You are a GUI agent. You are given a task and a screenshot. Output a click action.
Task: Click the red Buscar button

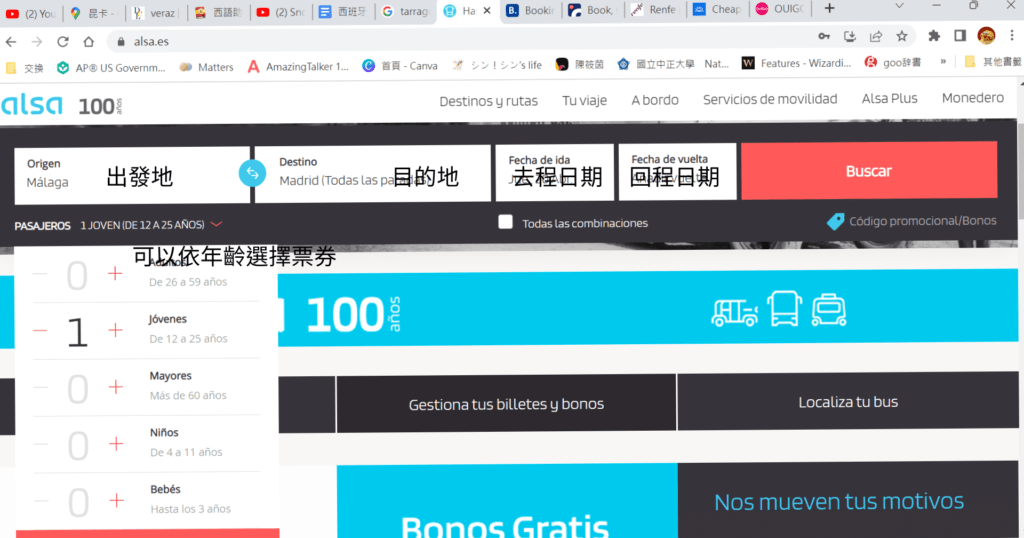point(869,171)
